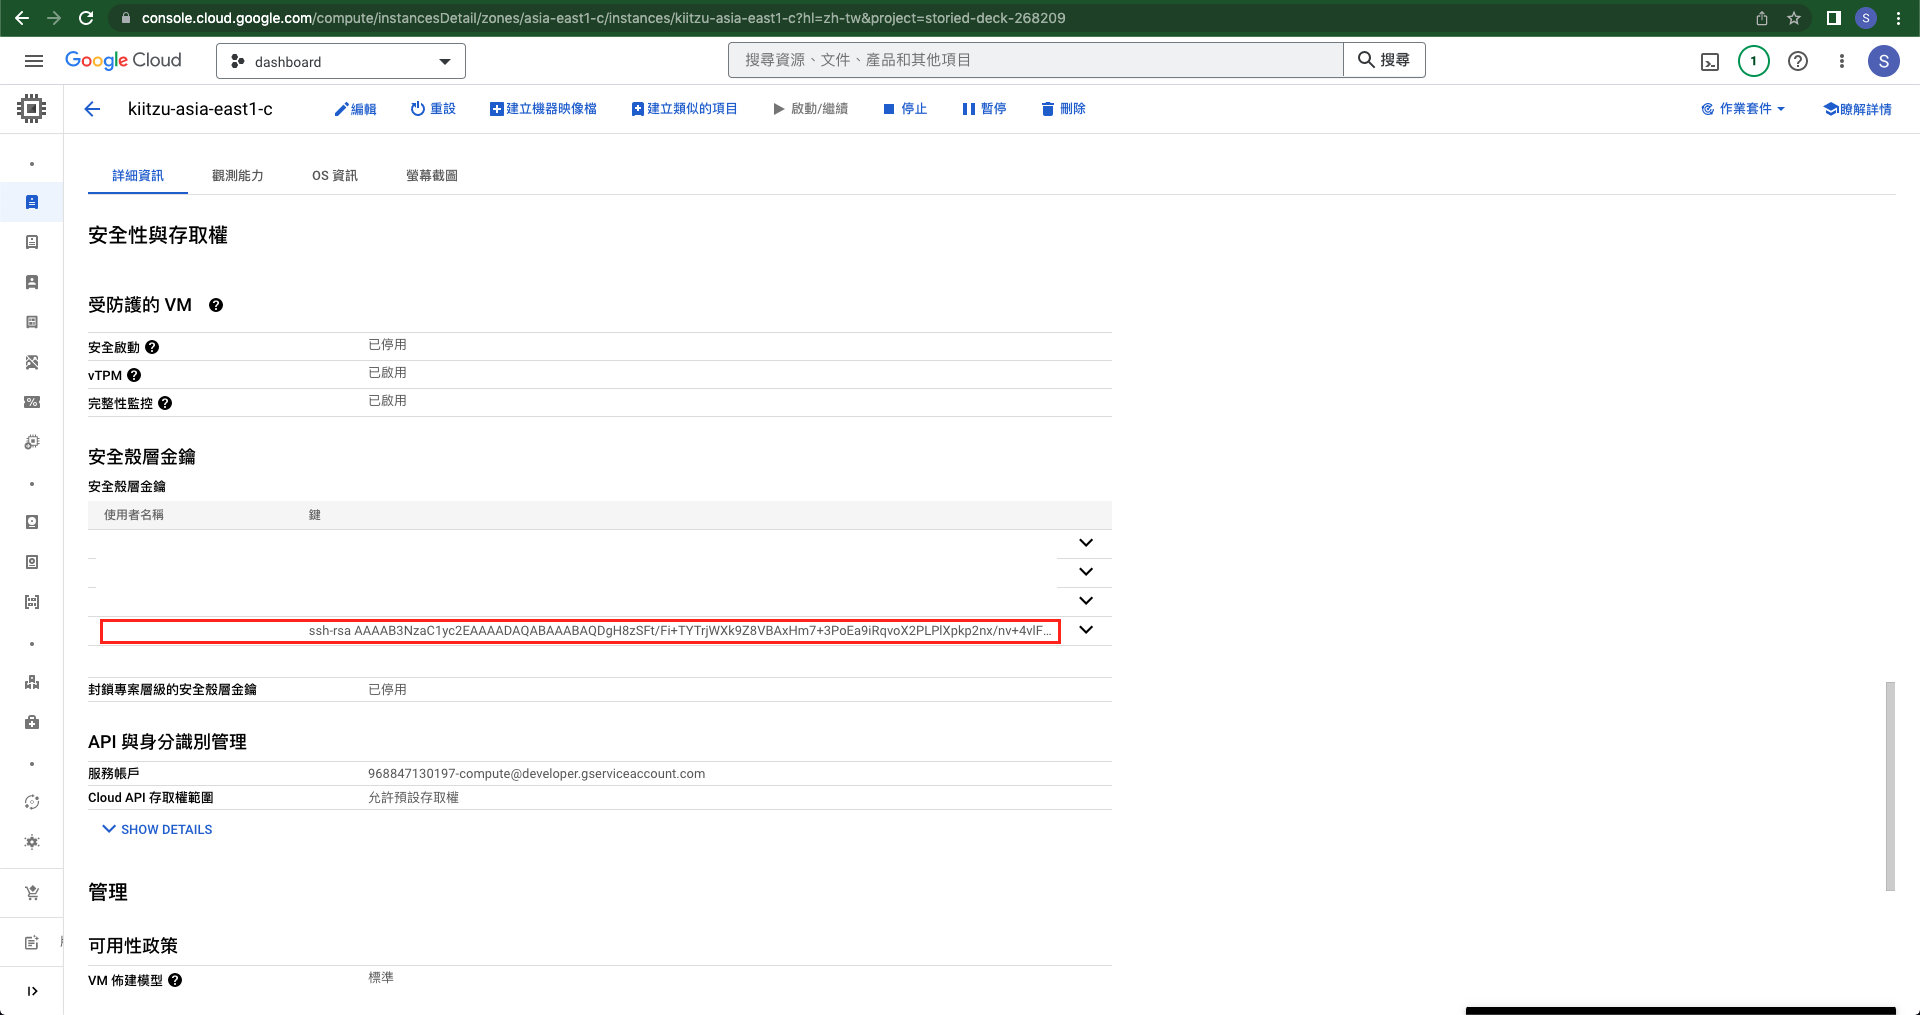
Task: Click the 瞭解詳情 learn more link
Action: (x=1858, y=109)
